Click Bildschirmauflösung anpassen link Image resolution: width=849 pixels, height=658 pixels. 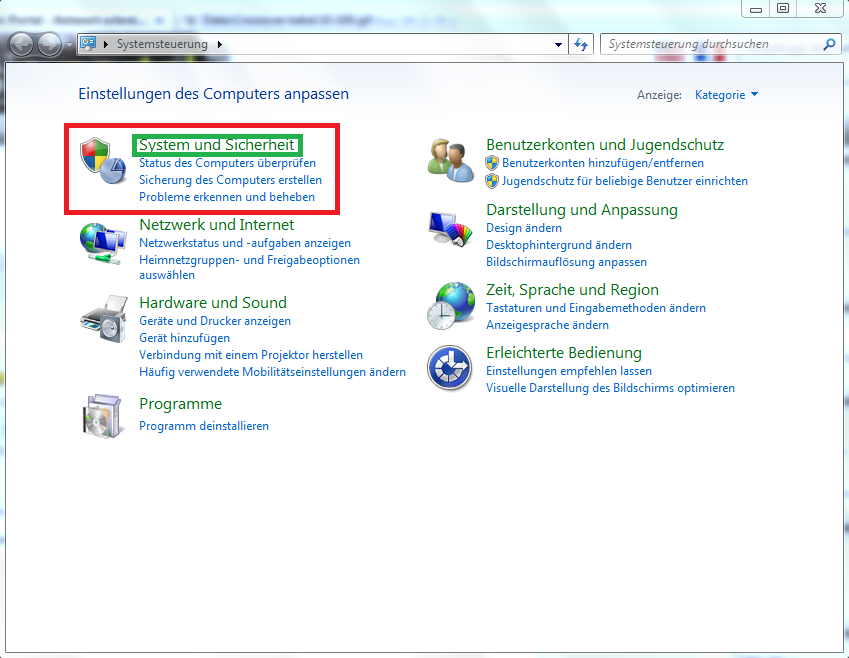tap(566, 262)
